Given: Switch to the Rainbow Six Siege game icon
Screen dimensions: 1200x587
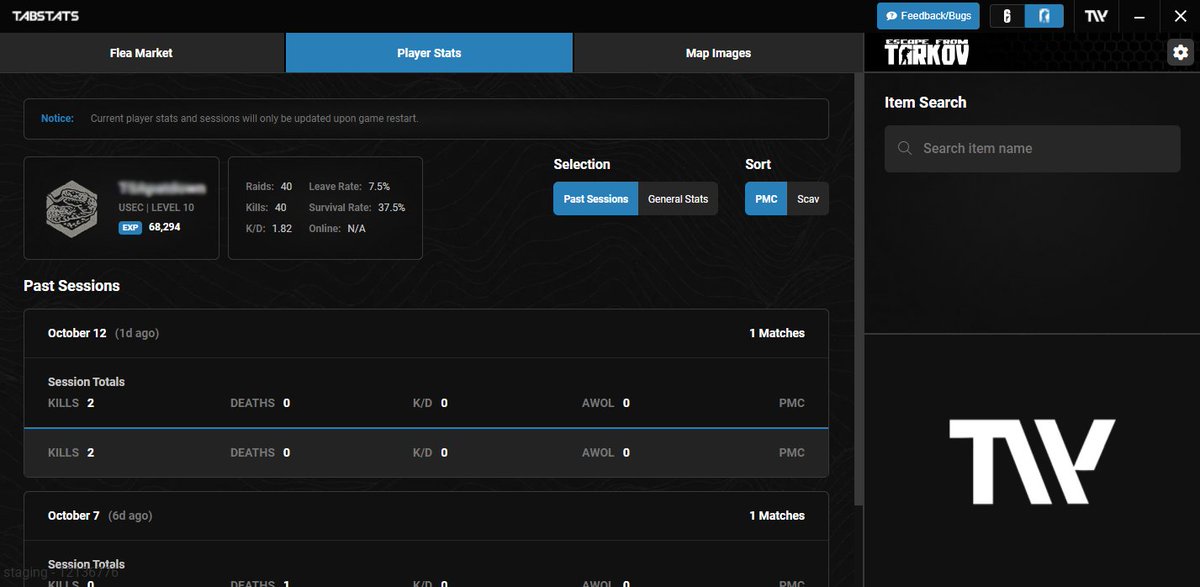Looking at the screenshot, I should (1008, 16).
